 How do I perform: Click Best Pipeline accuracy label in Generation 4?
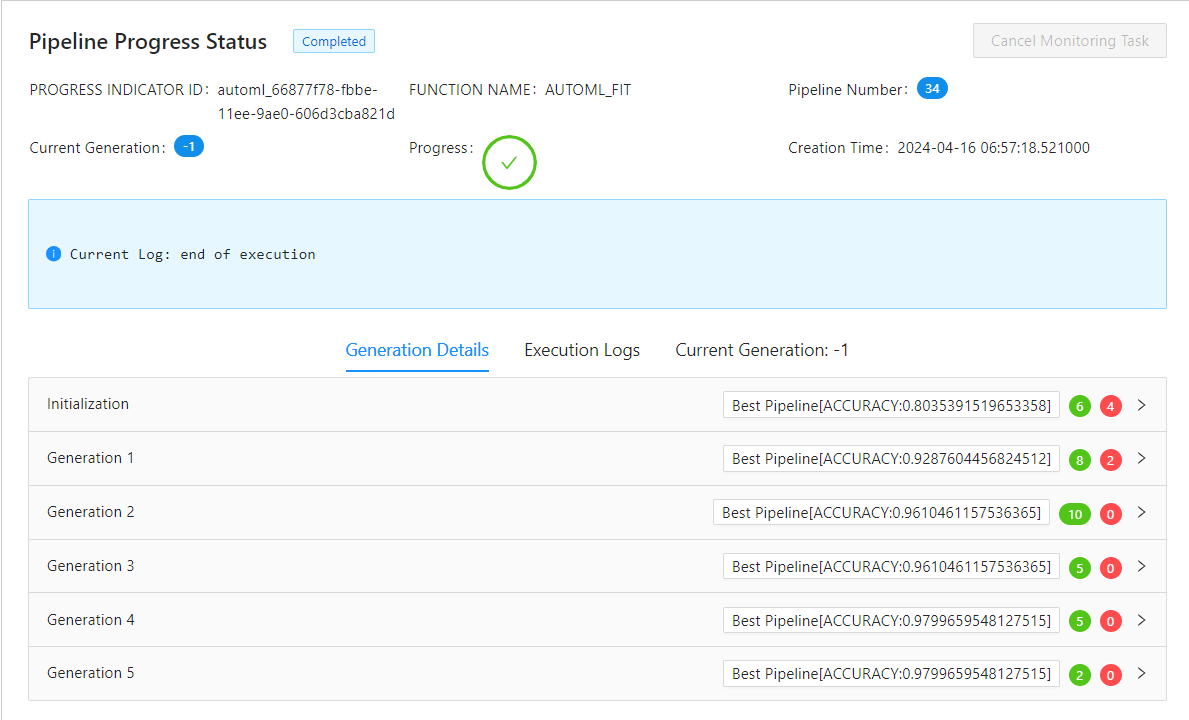pos(891,621)
